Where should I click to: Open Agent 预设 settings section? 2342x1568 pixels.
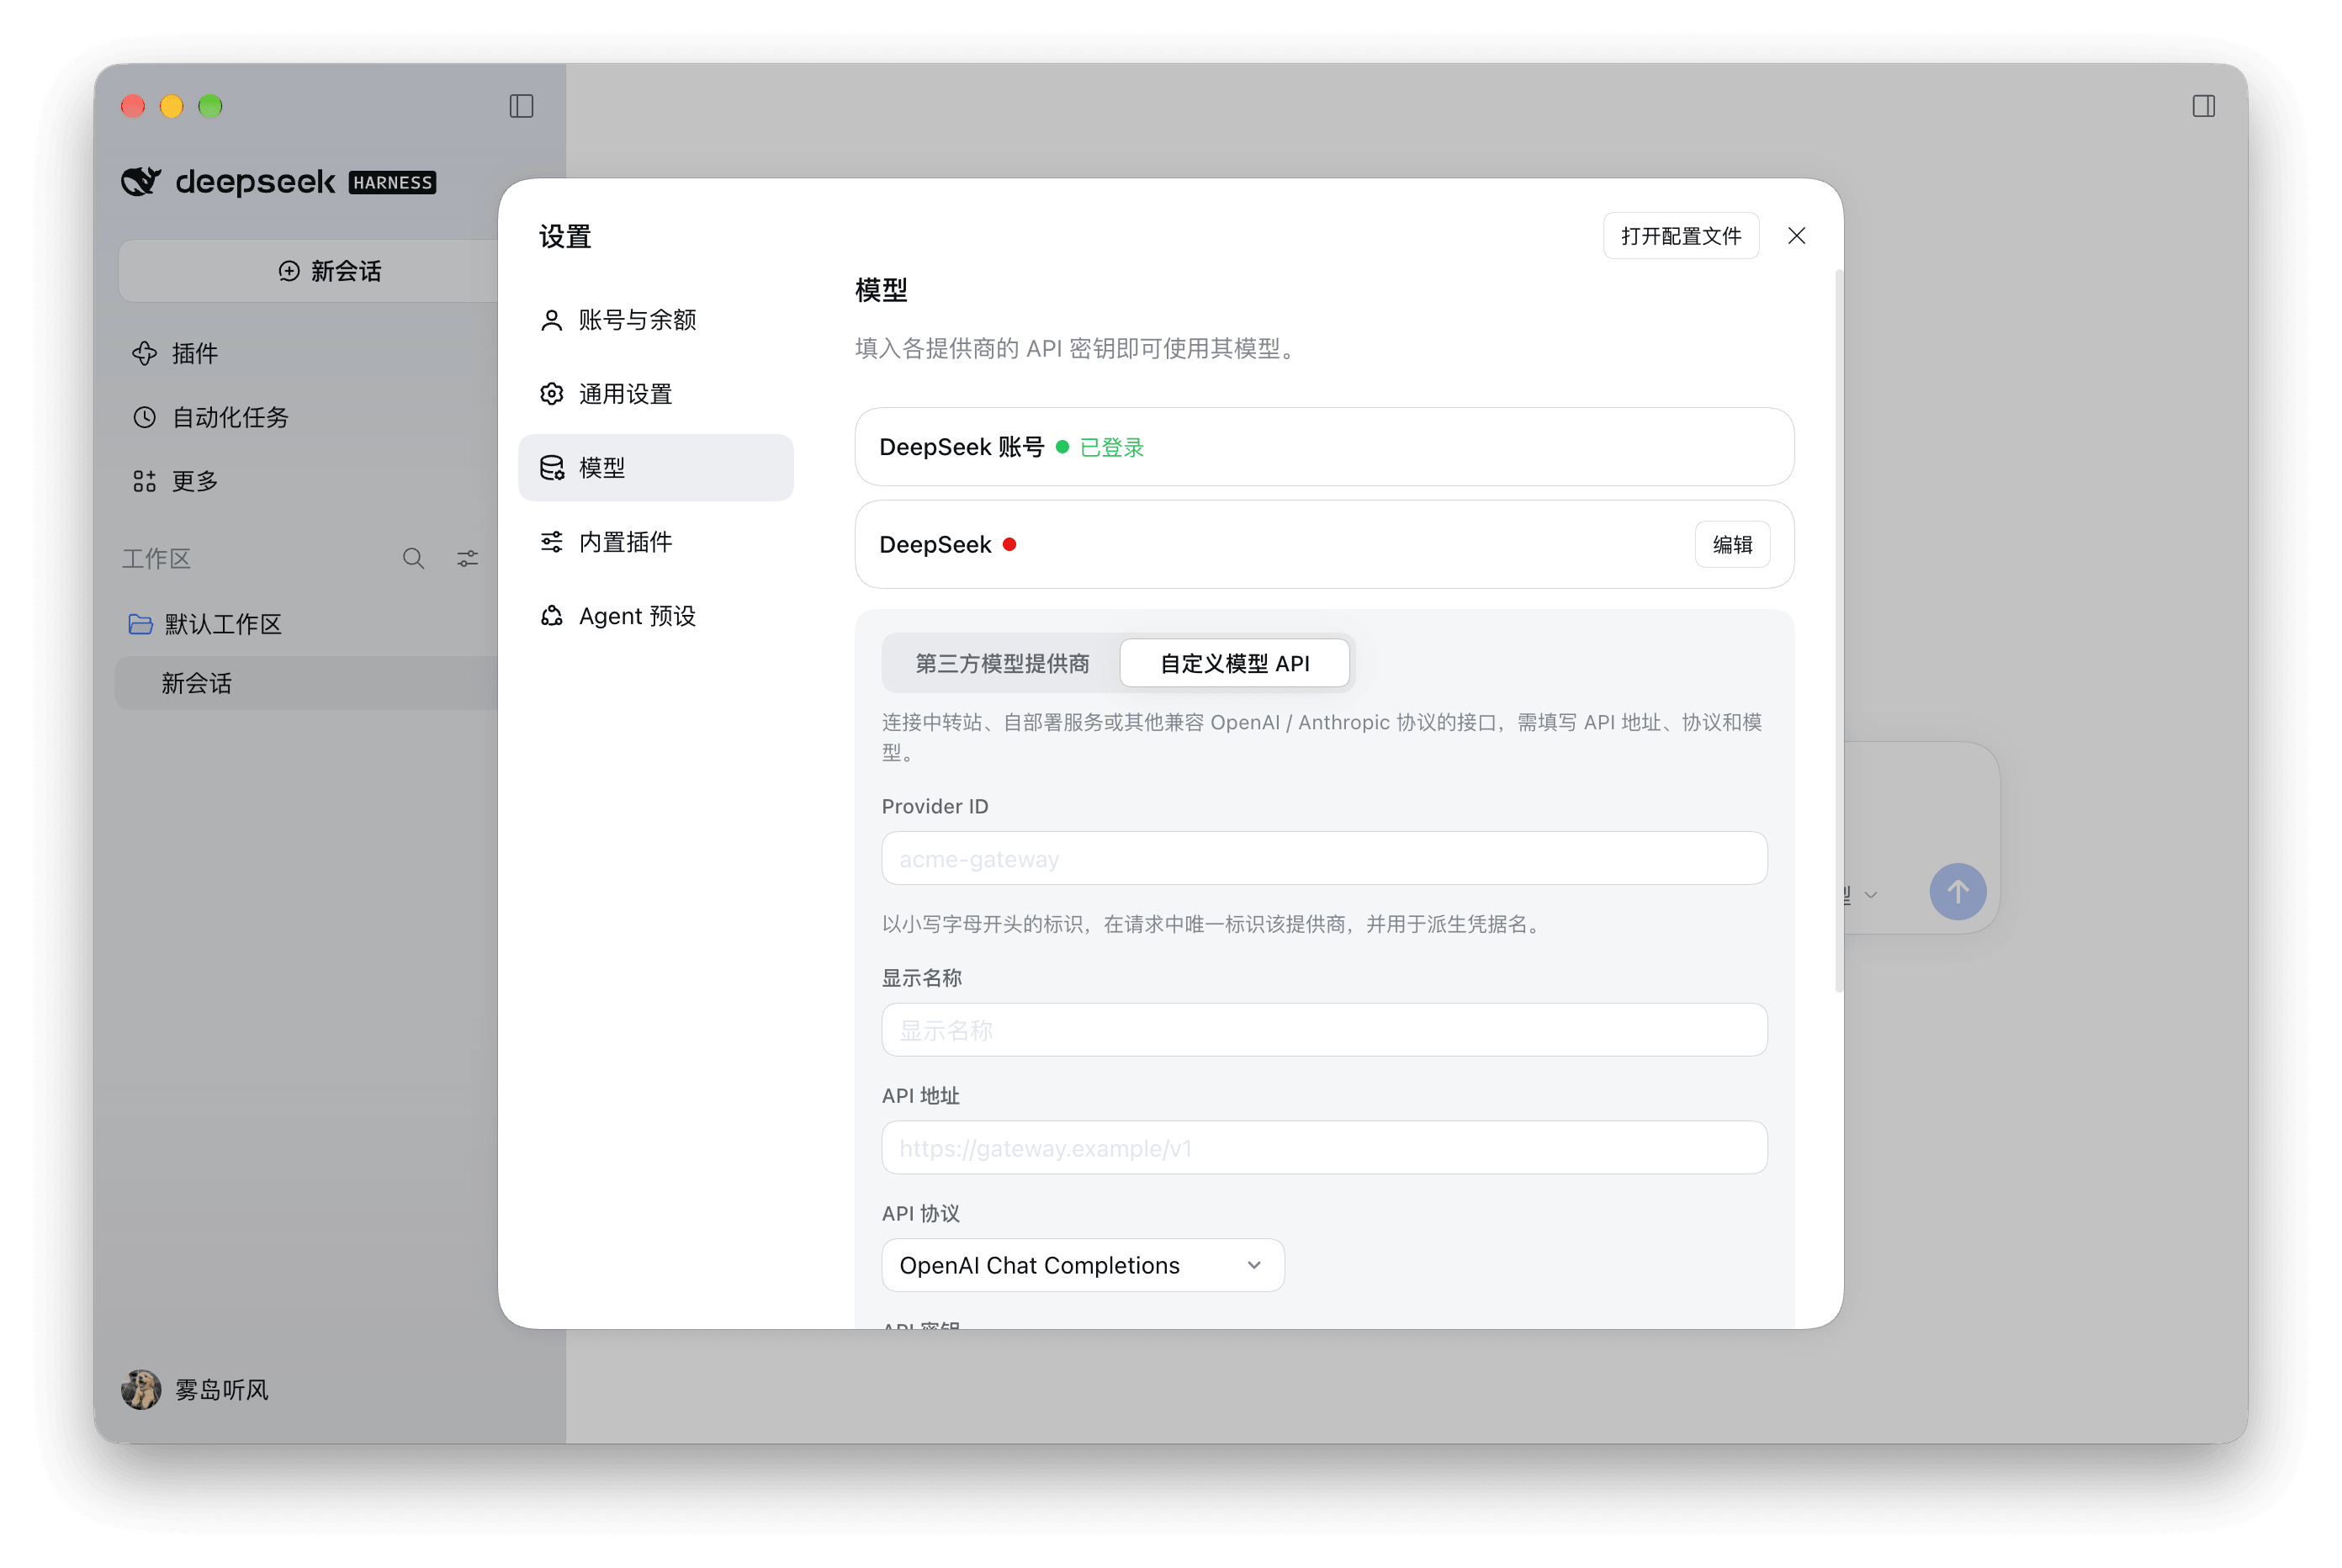(x=655, y=616)
